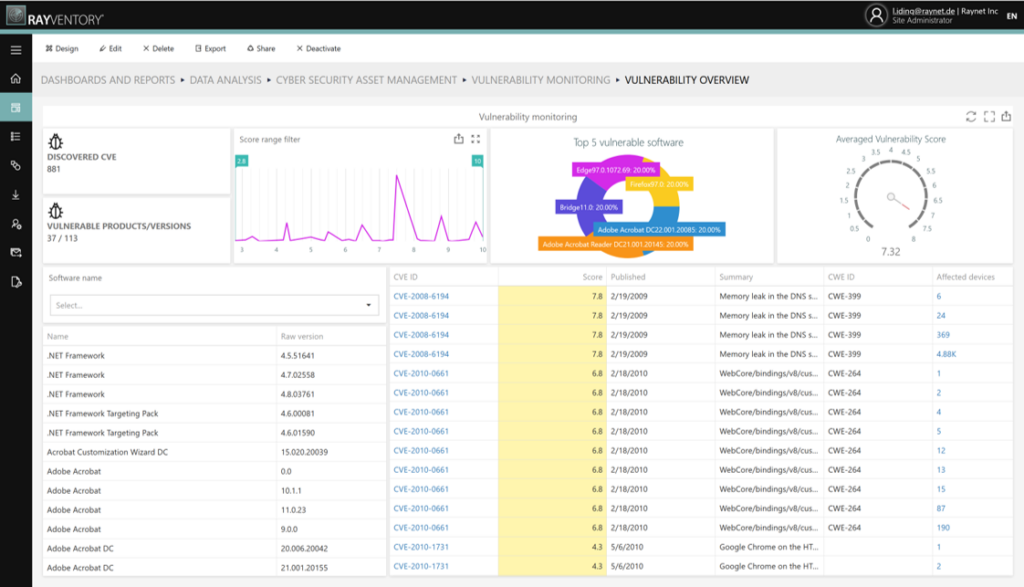The height and width of the screenshot is (587, 1024).
Task: Navigate to Dashboards and Reports breadcrumb
Action: coord(108,80)
